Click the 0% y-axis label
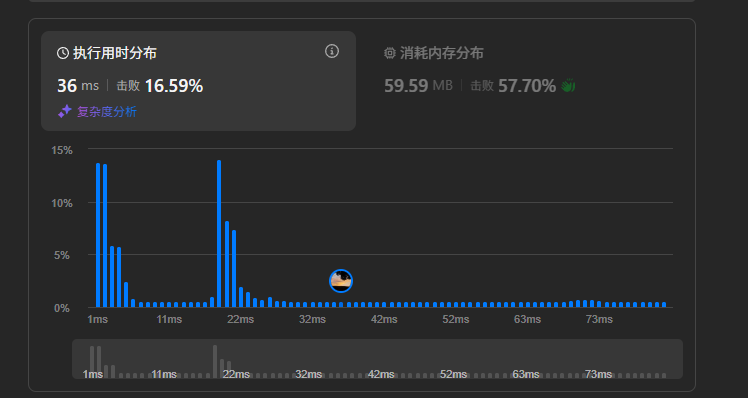The height and width of the screenshot is (398, 748). point(62,308)
